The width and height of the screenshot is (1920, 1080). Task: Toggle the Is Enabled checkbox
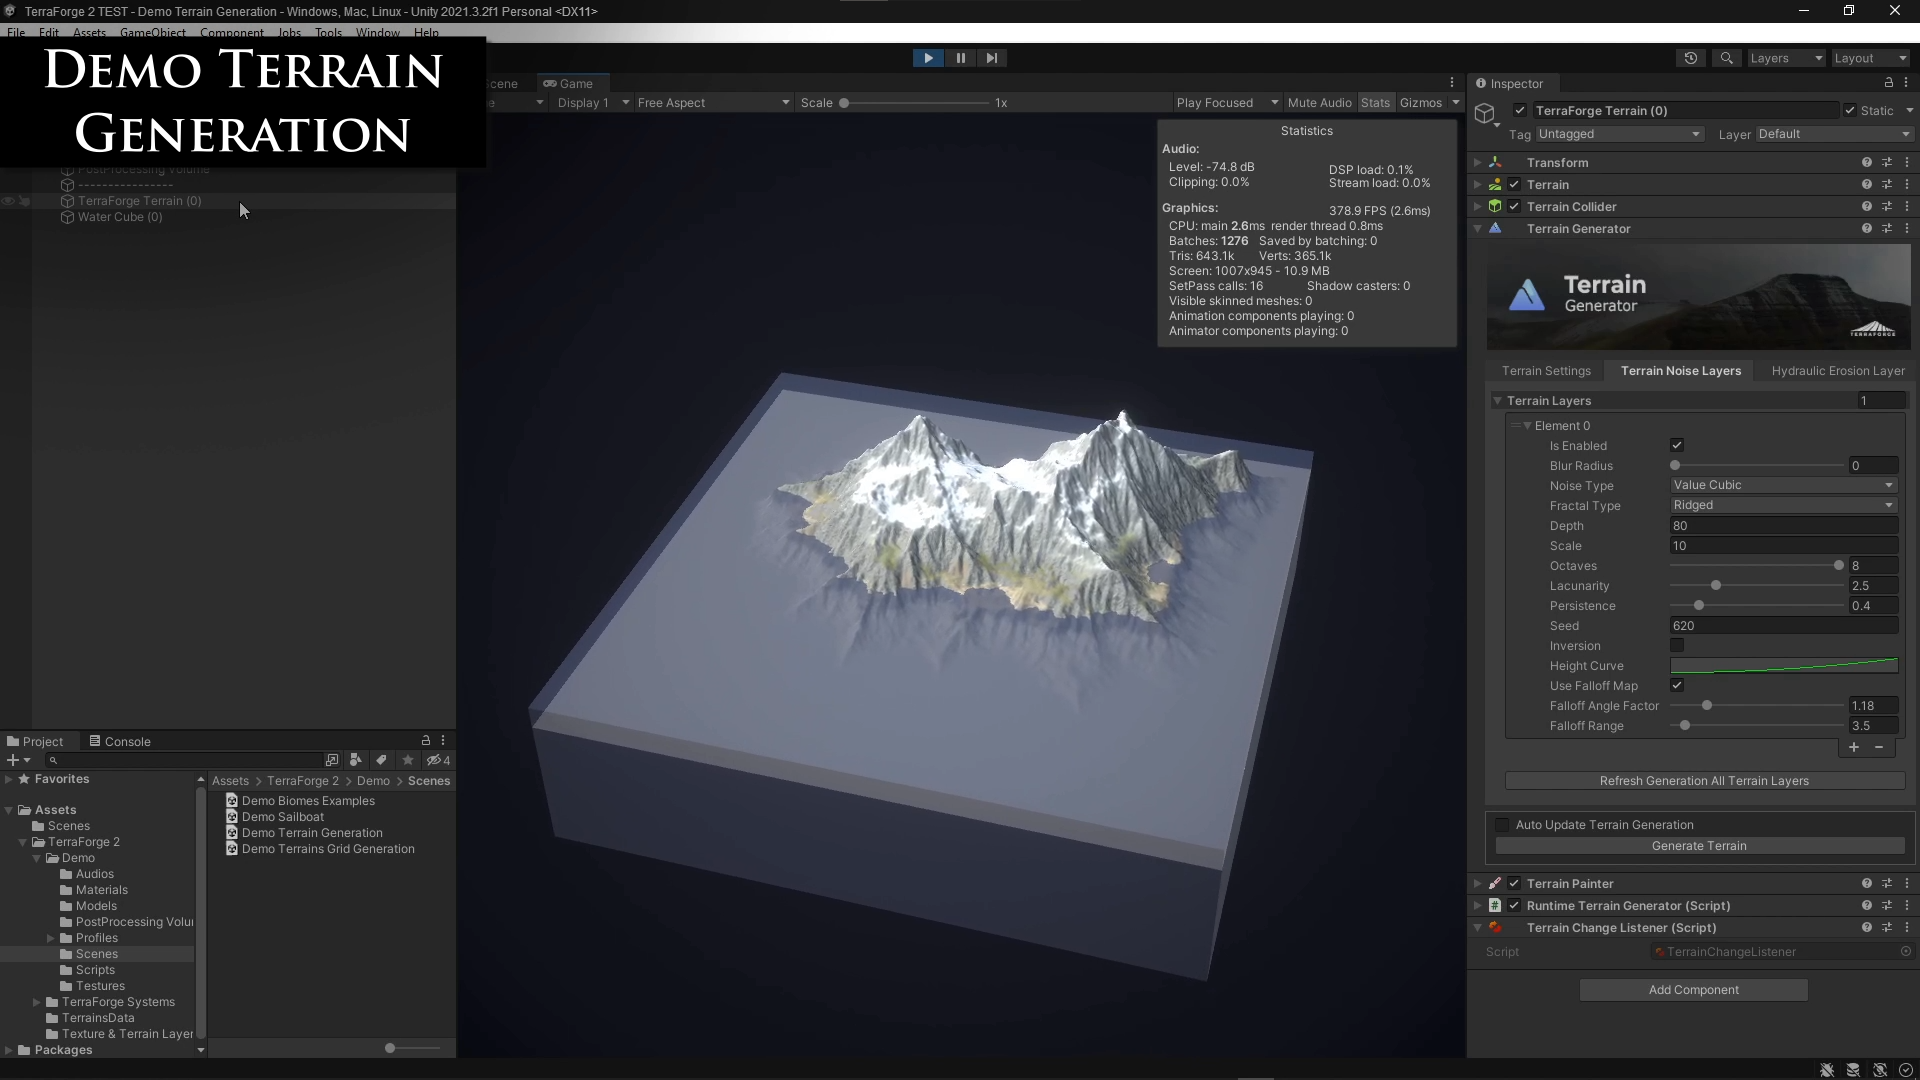1677,446
